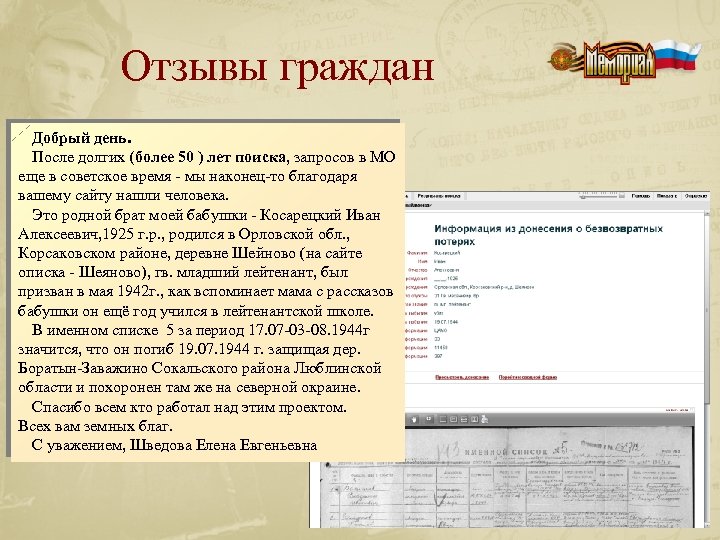720x540 pixels.
Task: Open the 'Главная' menu link
Action: pos(641,196)
